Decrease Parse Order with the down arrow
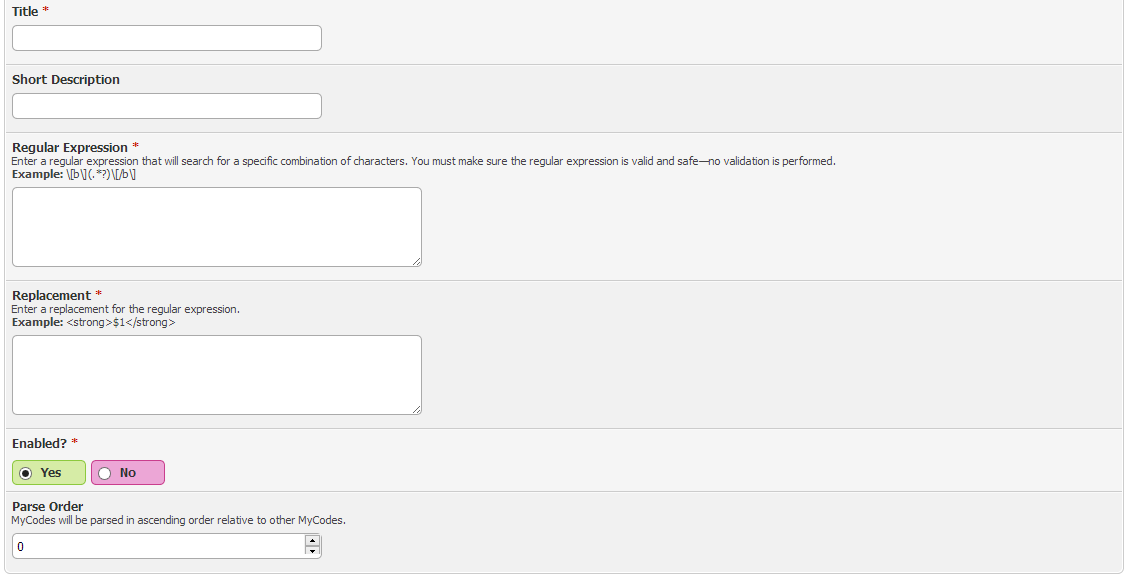The width and height of the screenshot is (1135, 578). pos(312,551)
